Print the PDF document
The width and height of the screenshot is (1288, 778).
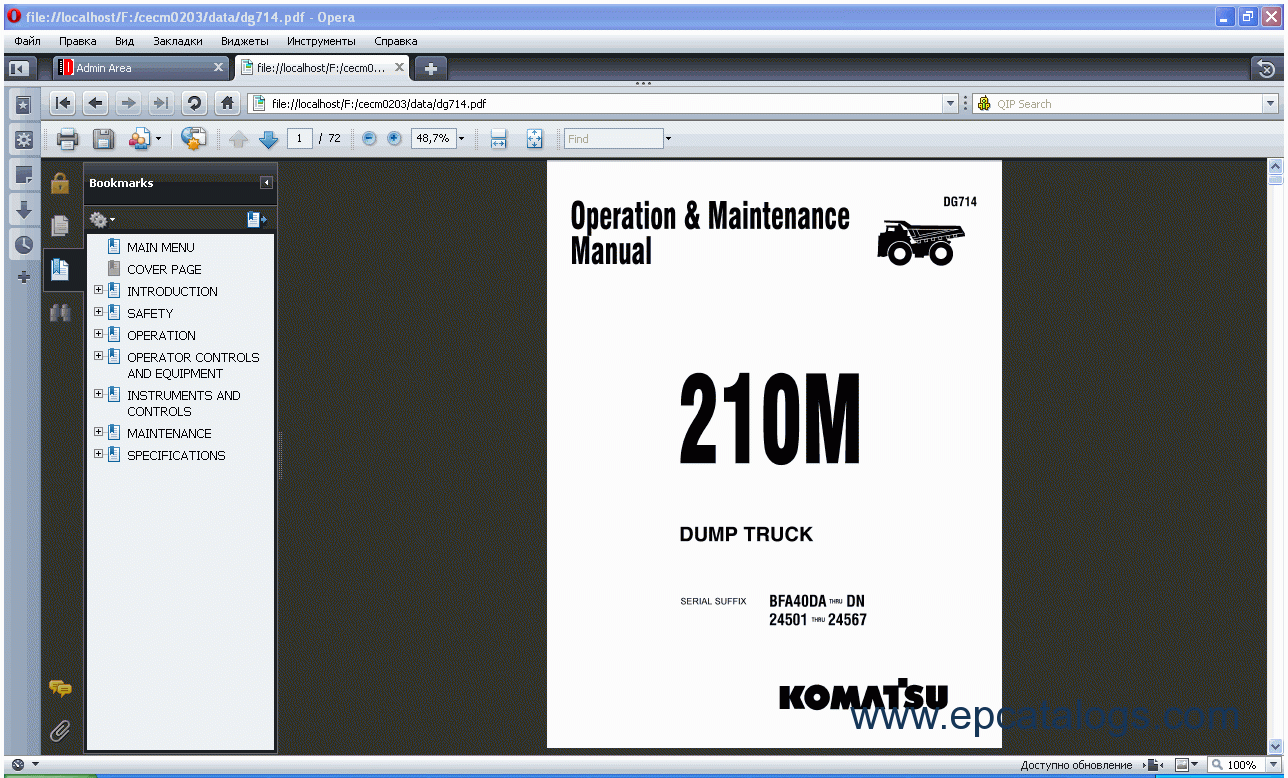tap(67, 139)
